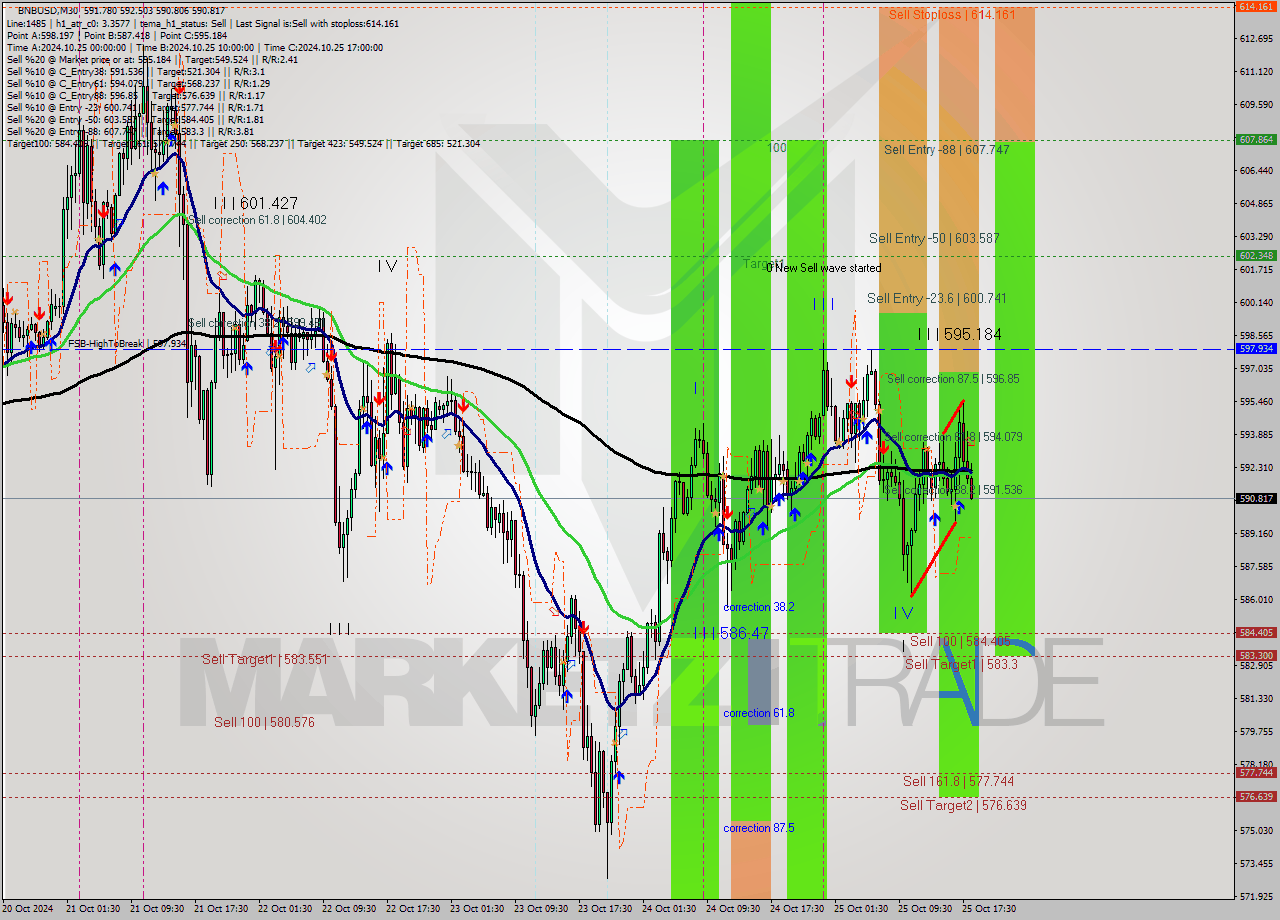Image resolution: width=1280 pixels, height=920 pixels.
Task: Click the '20 Oct 2024' date on time axis
Action: pyautogui.click(x=27, y=909)
